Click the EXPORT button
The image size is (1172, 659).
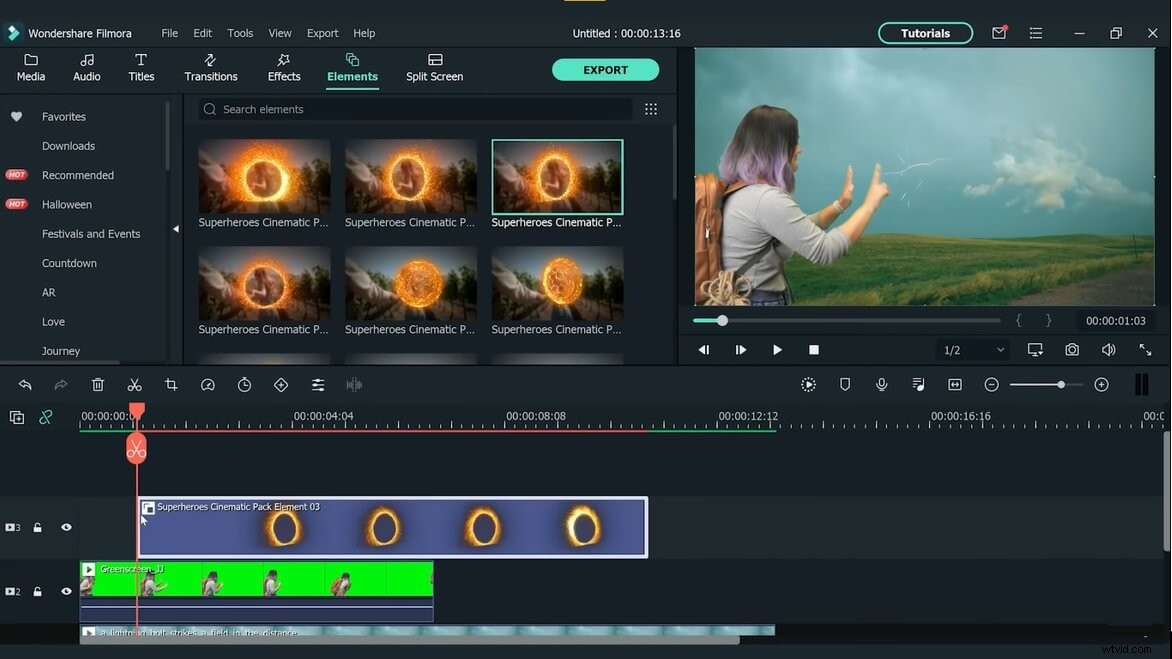click(605, 69)
